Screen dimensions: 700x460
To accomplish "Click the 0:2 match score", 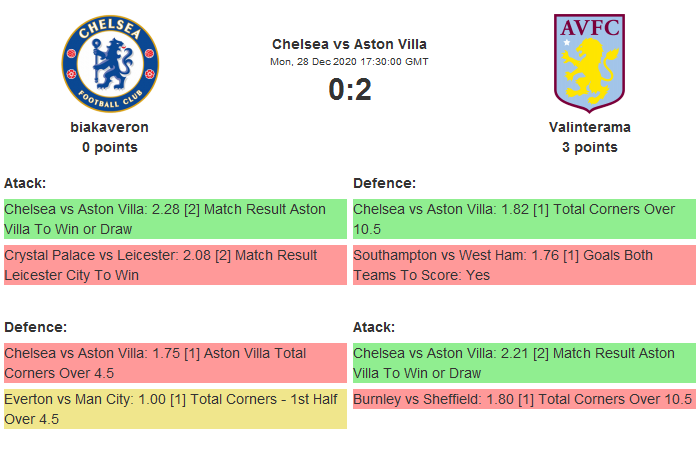I will pos(349,90).
